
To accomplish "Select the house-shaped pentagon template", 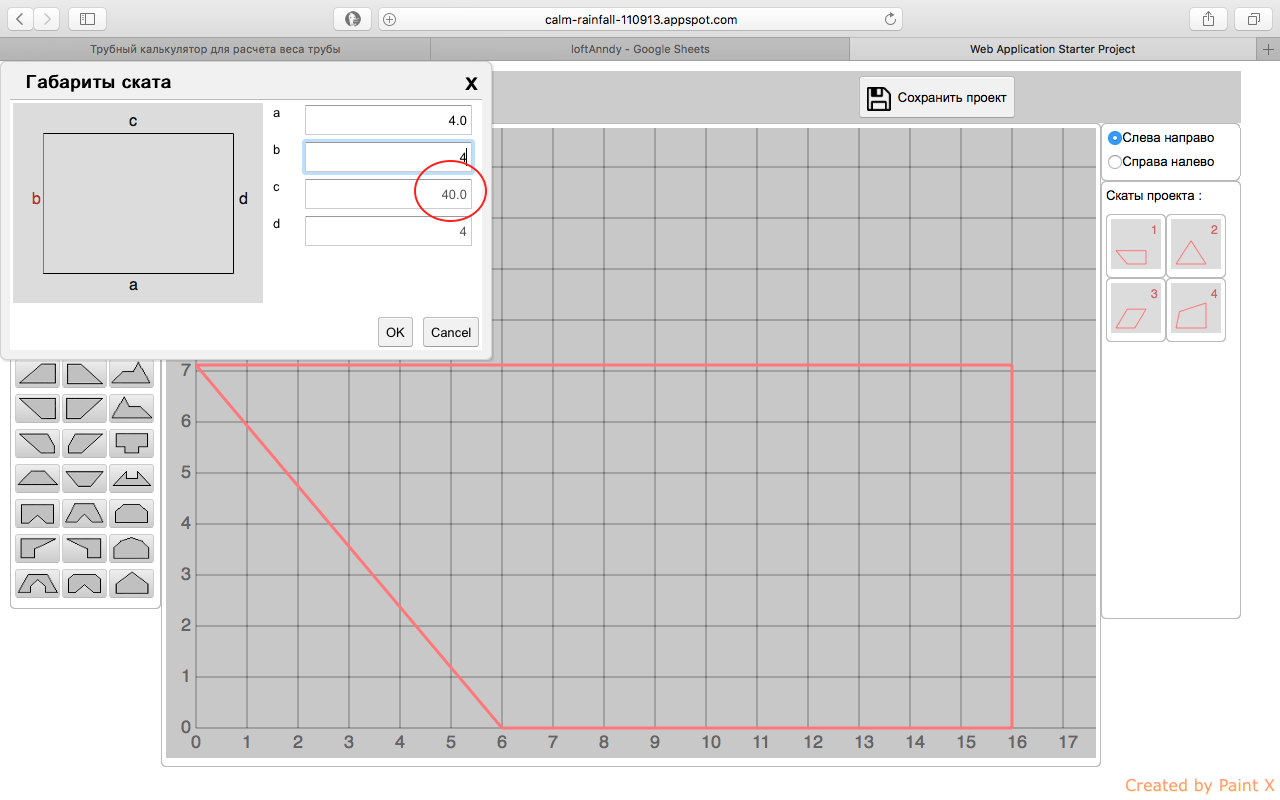I will click(131, 583).
